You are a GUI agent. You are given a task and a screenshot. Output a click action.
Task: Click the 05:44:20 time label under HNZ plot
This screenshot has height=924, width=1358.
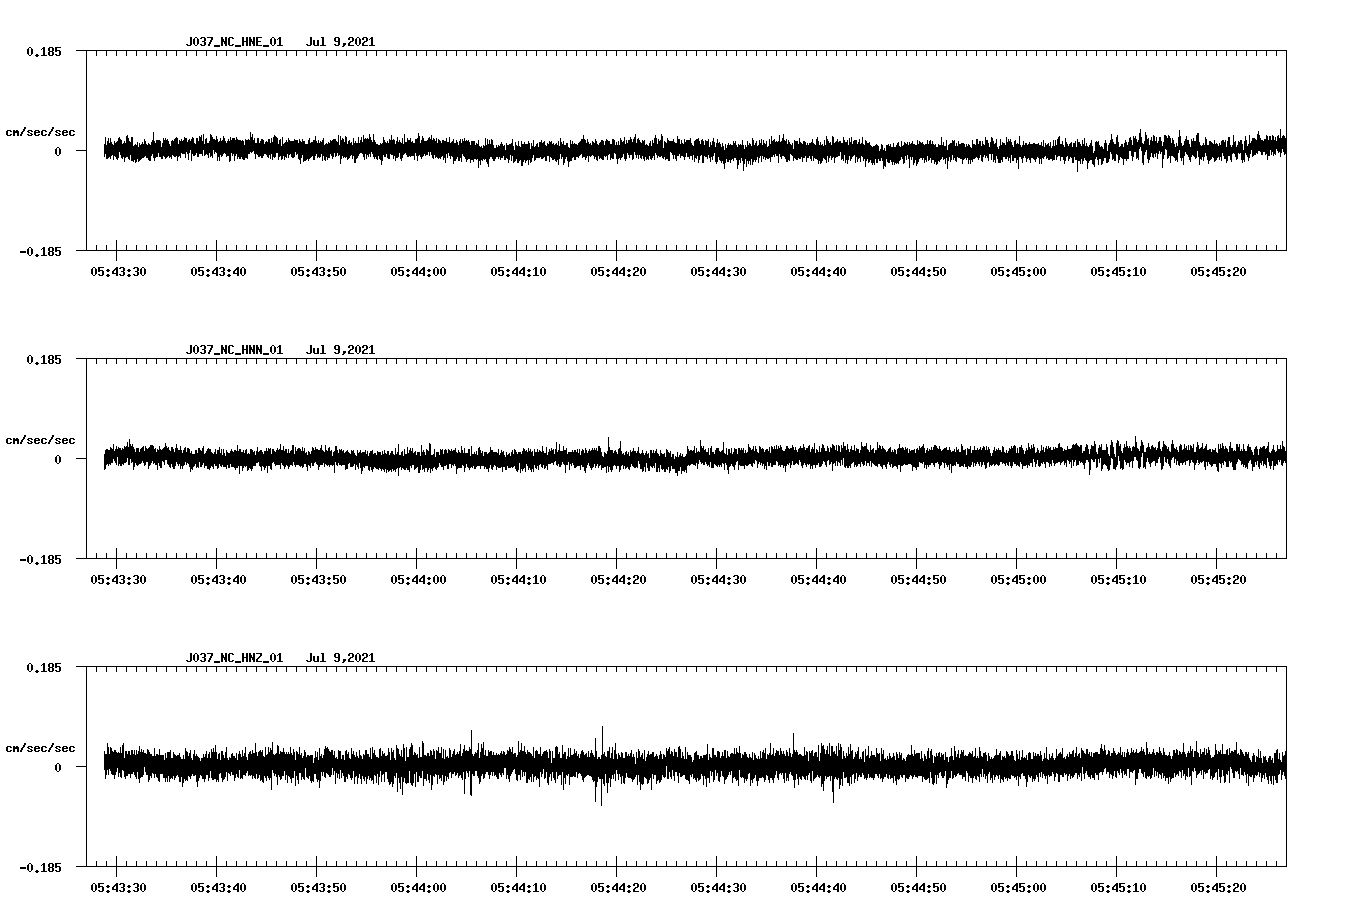(x=618, y=887)
